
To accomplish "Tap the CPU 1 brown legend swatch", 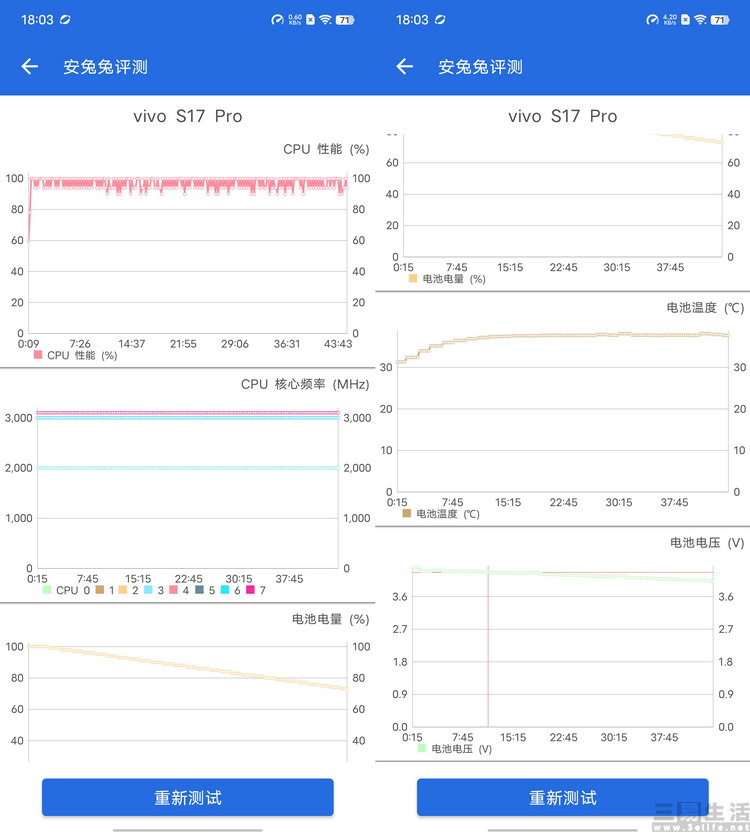I will 100,590.
